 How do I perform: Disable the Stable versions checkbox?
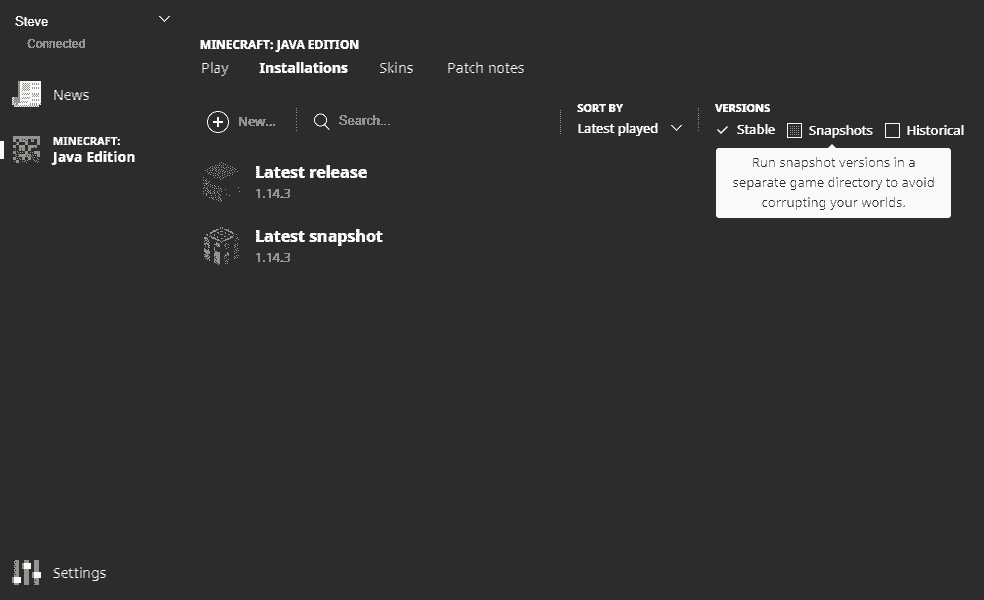click(x=723, y=130)
